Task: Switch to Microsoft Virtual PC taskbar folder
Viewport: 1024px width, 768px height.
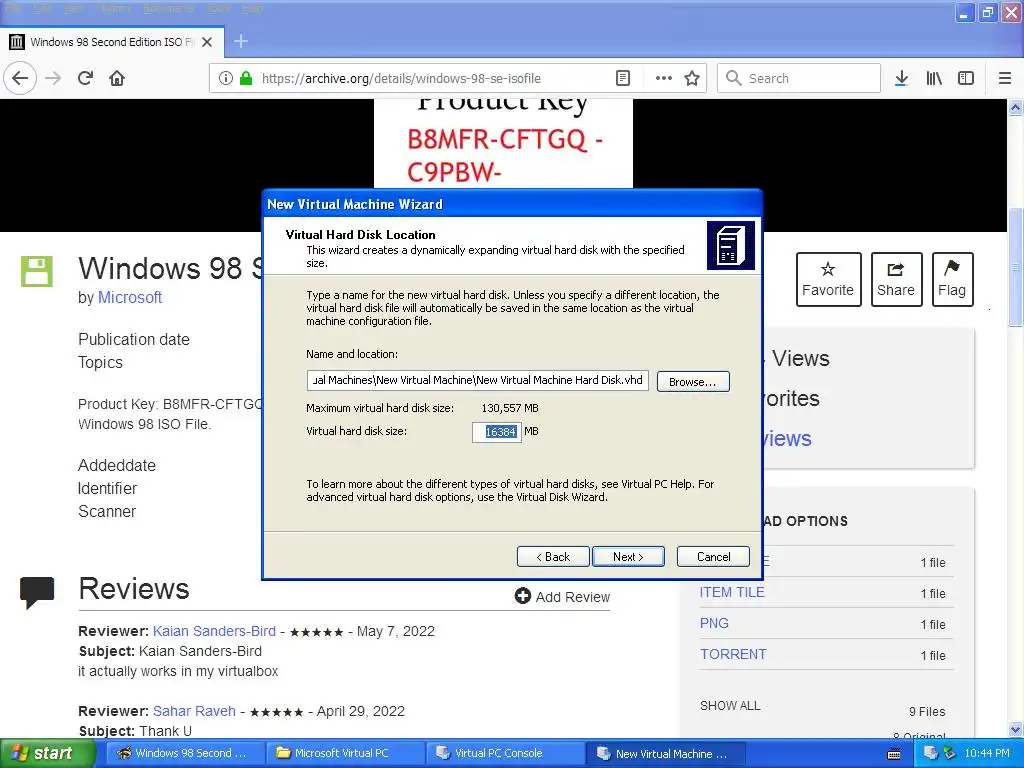Action: click(x=344, y=753)
